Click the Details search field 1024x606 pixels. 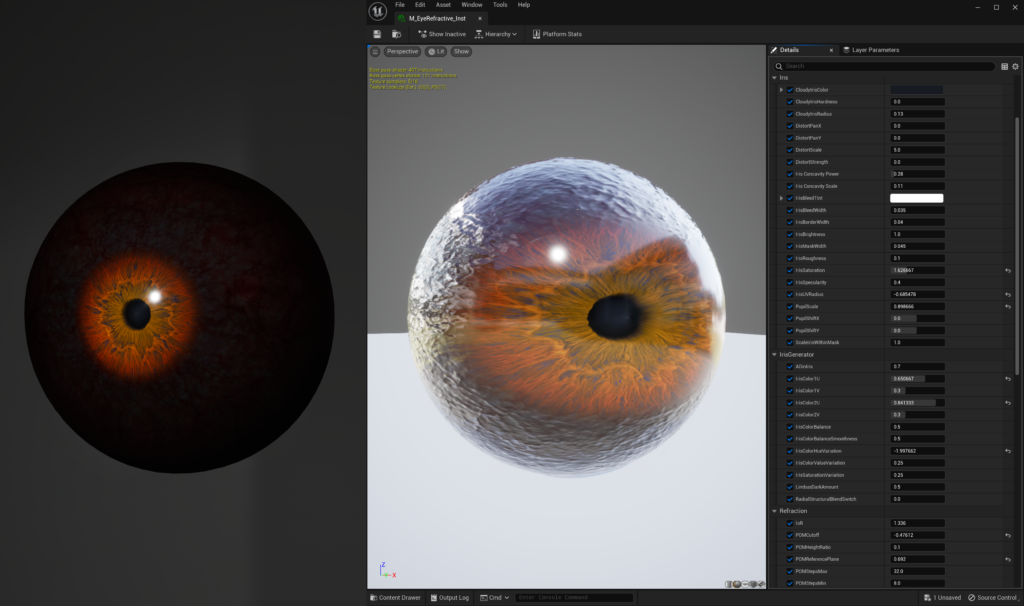pyautogui.click(x=885, y=66)
